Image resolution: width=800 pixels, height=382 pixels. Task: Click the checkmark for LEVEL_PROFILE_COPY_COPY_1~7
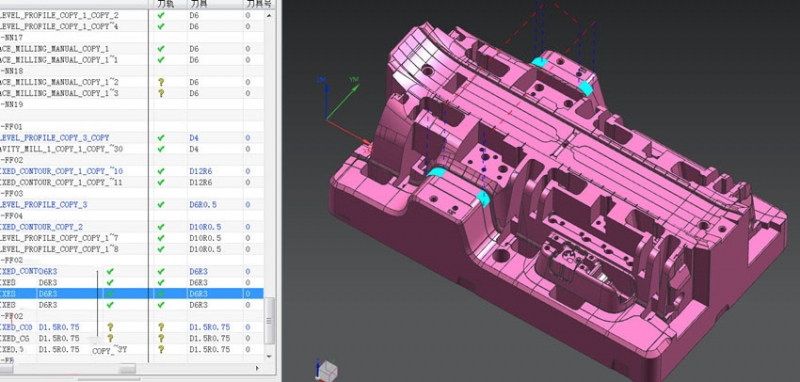161,238
